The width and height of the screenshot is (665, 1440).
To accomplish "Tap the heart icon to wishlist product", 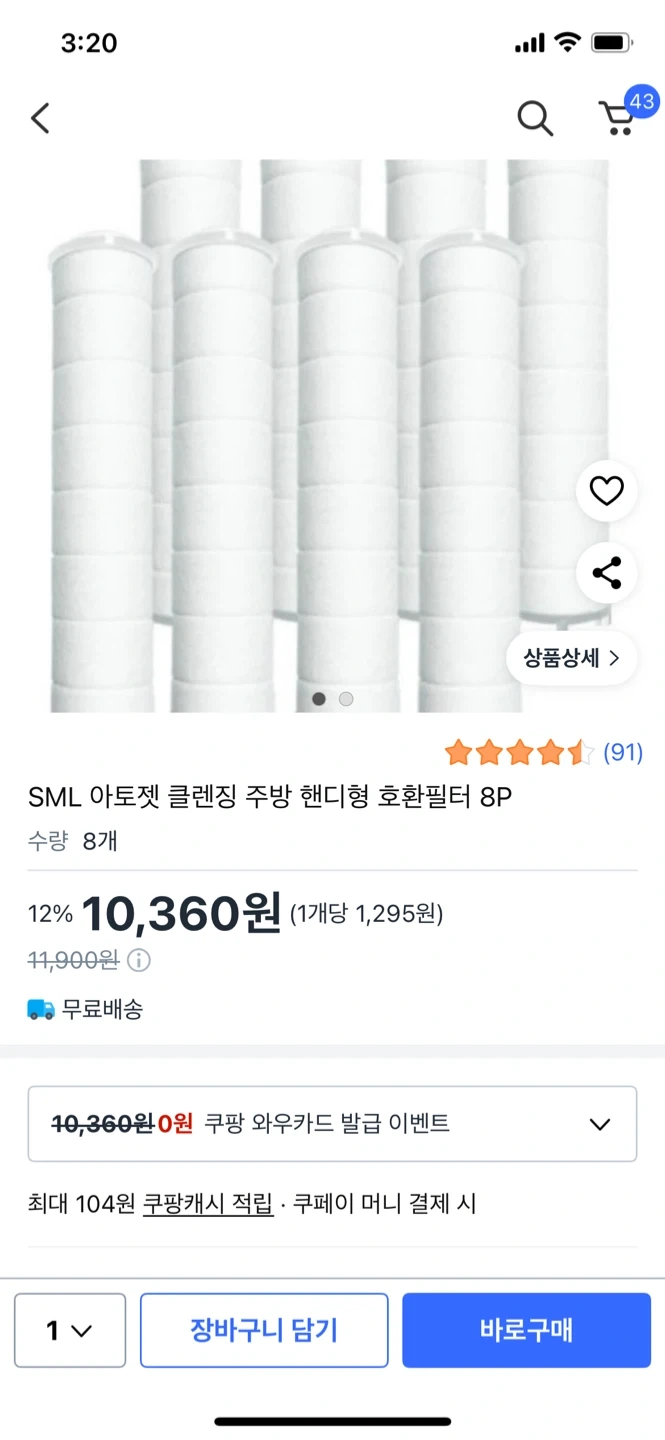I will click(x=606, y=491).
